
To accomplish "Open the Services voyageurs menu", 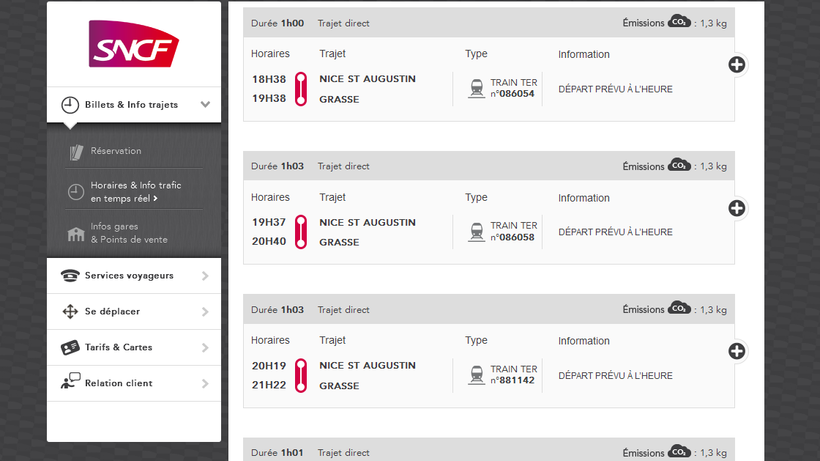I will coord(129,276).
